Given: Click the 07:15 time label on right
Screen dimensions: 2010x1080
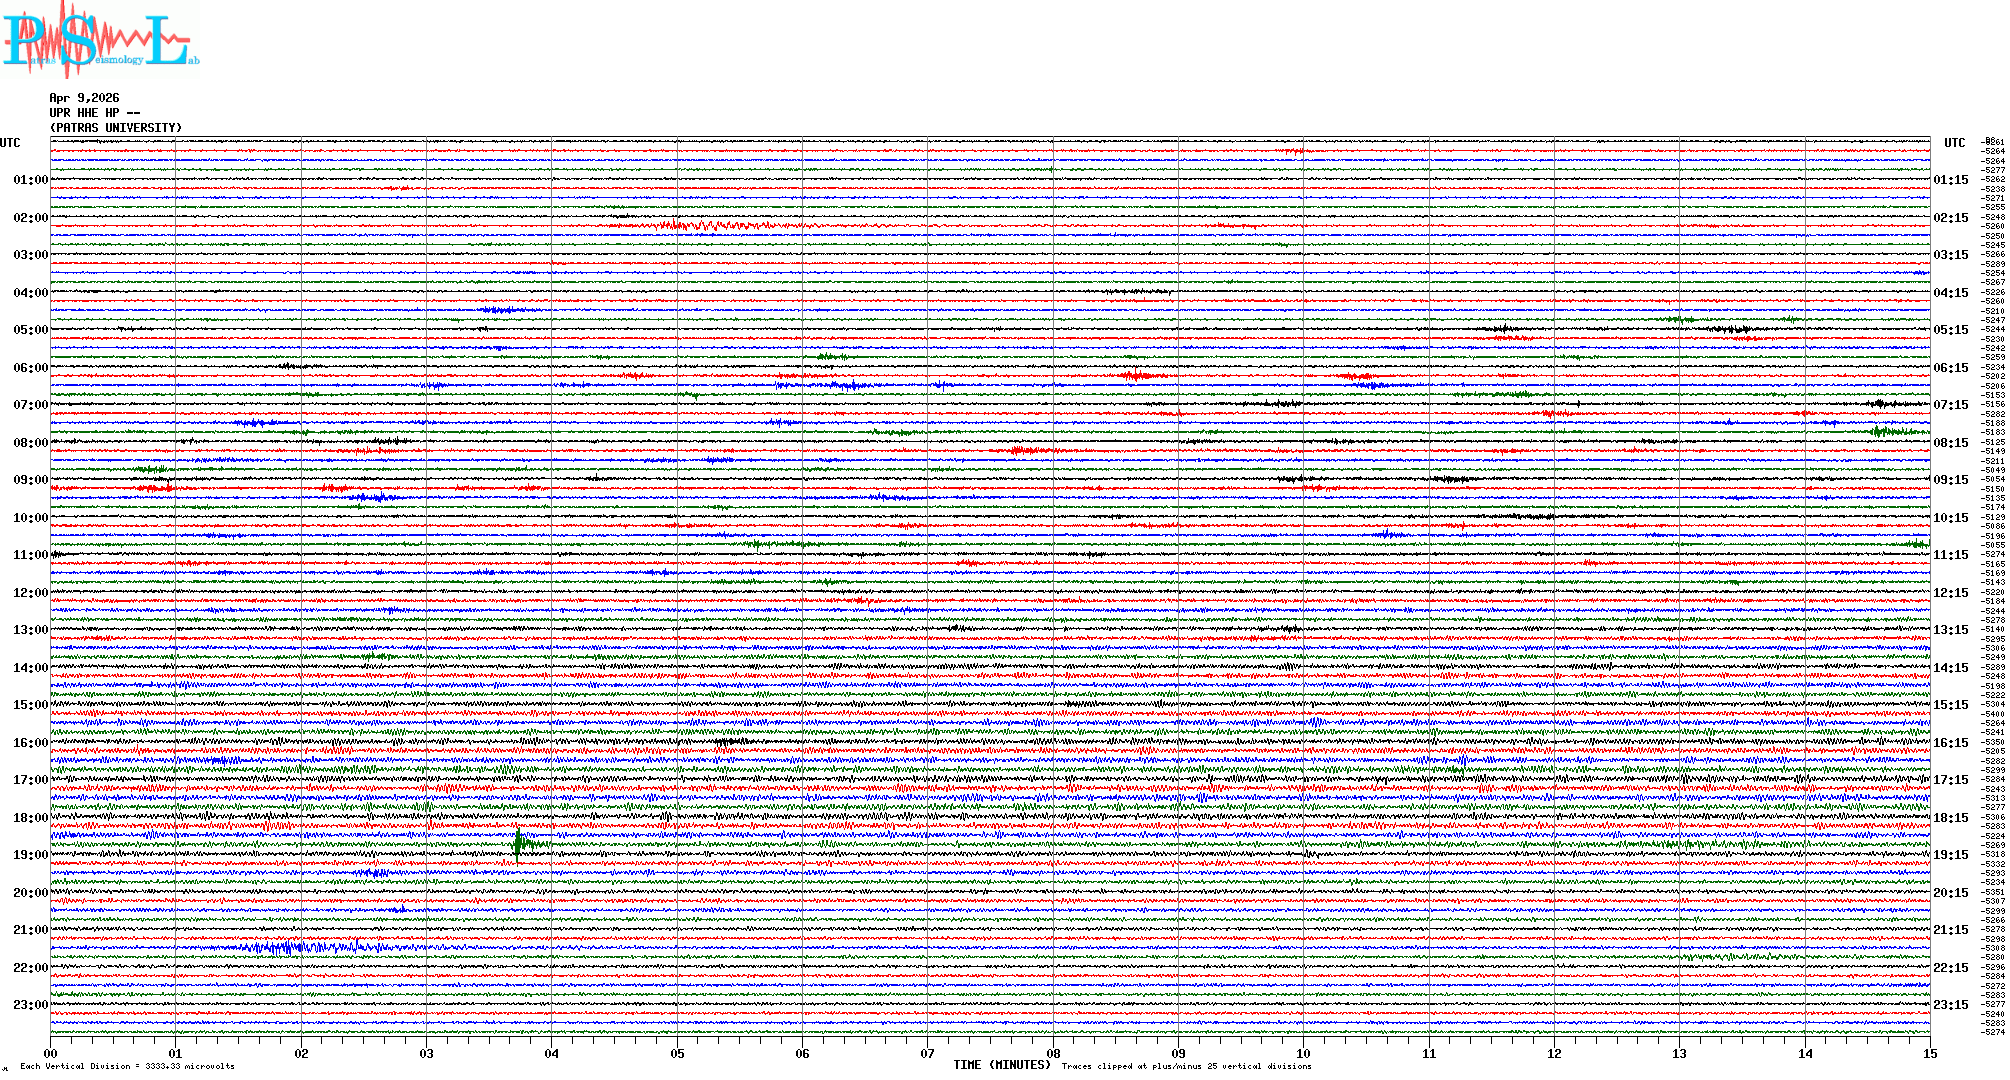Looking at the screenshot, I should pos(1950,405).
